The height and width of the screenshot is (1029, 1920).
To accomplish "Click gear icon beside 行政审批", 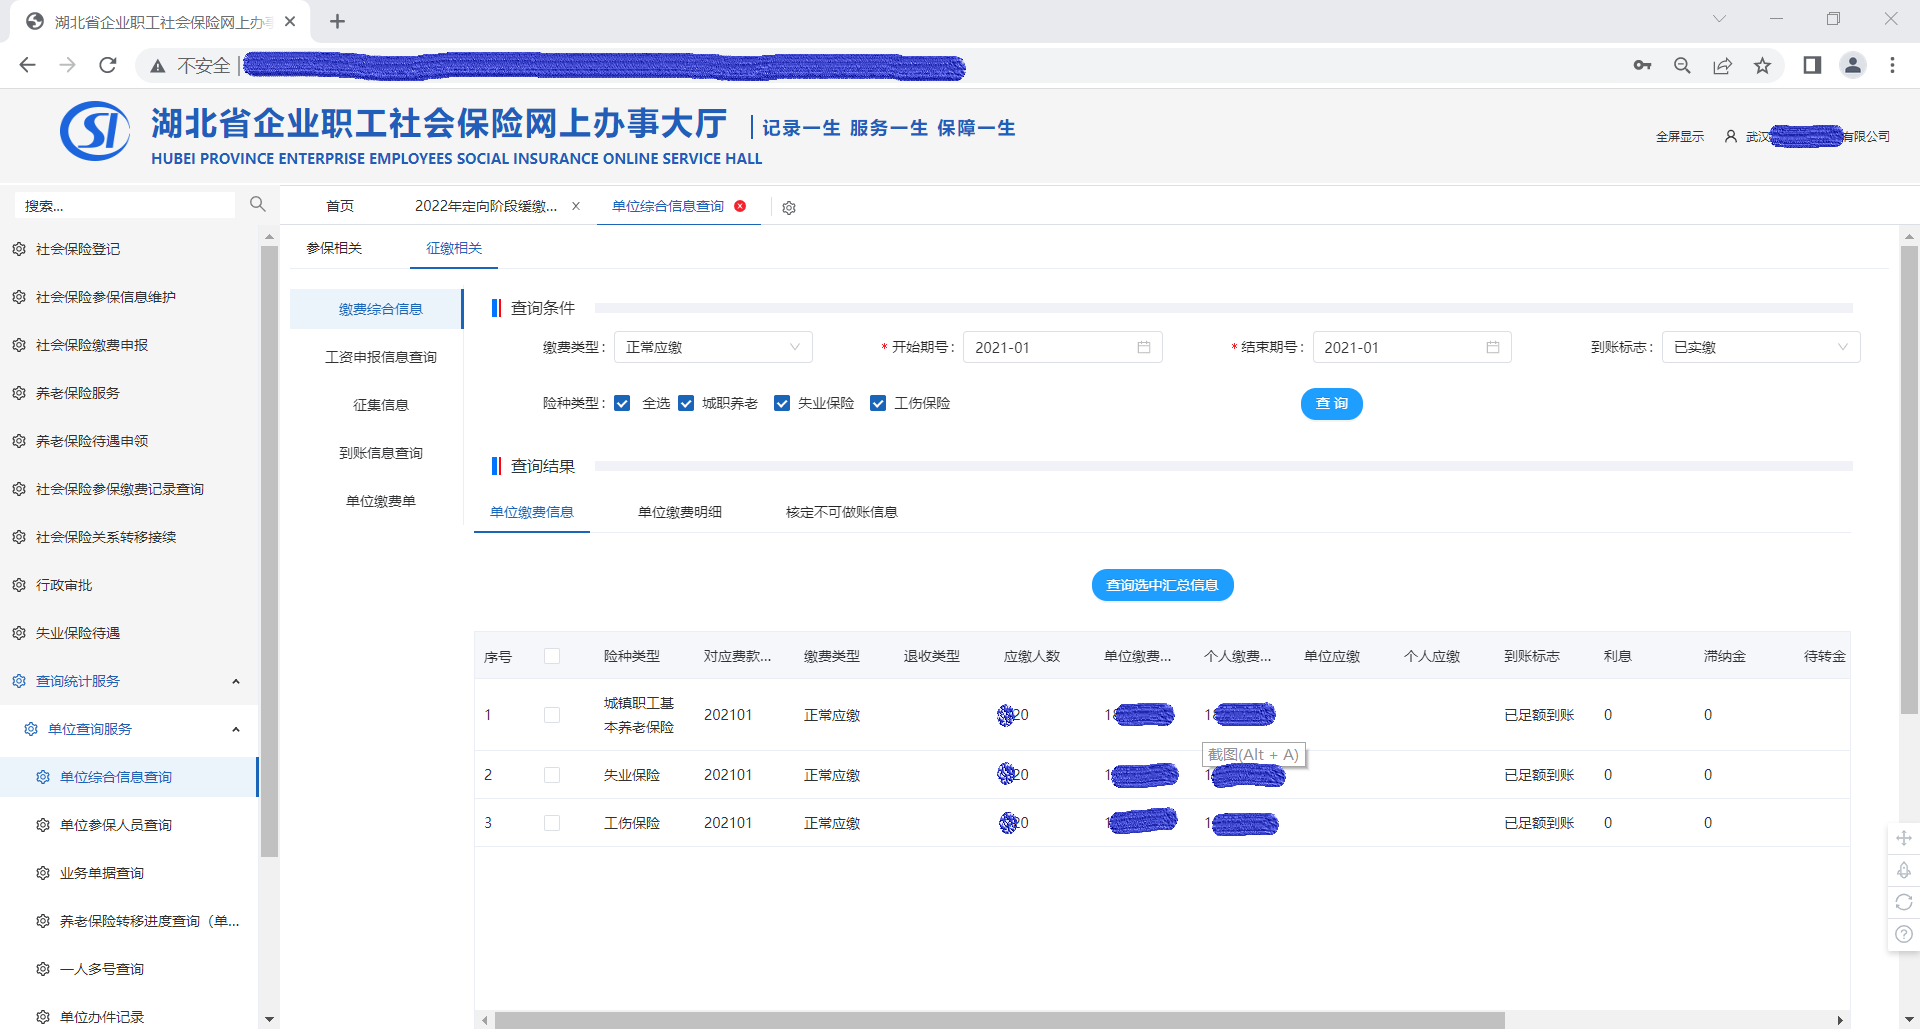I will click(x=19, y=585).
